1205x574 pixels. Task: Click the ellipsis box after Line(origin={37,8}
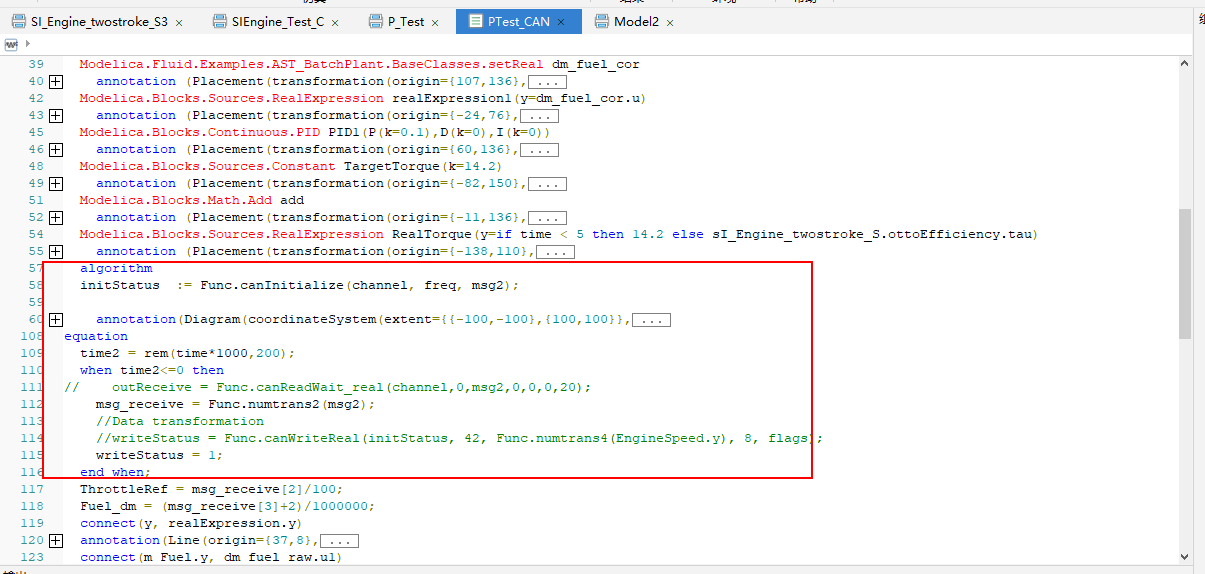pyautogui.click(x=338, y=541)
